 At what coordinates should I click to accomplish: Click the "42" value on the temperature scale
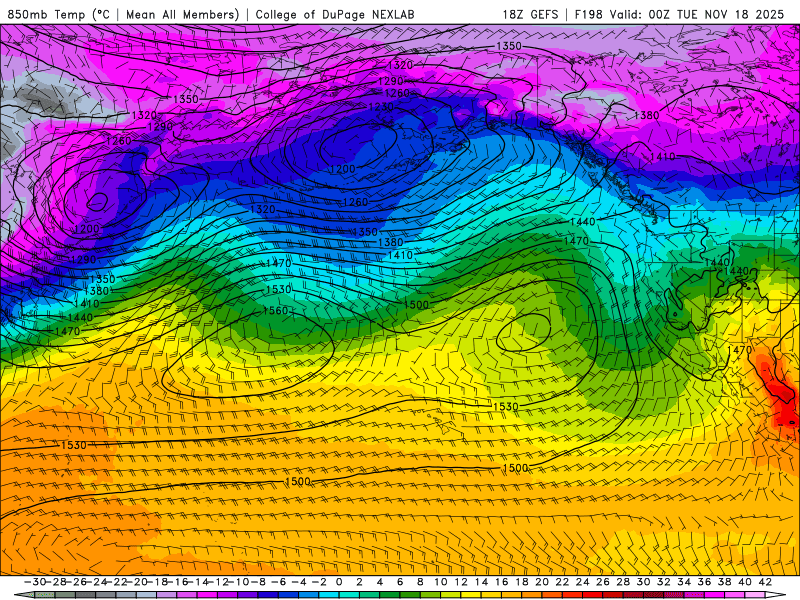[765, 582]
